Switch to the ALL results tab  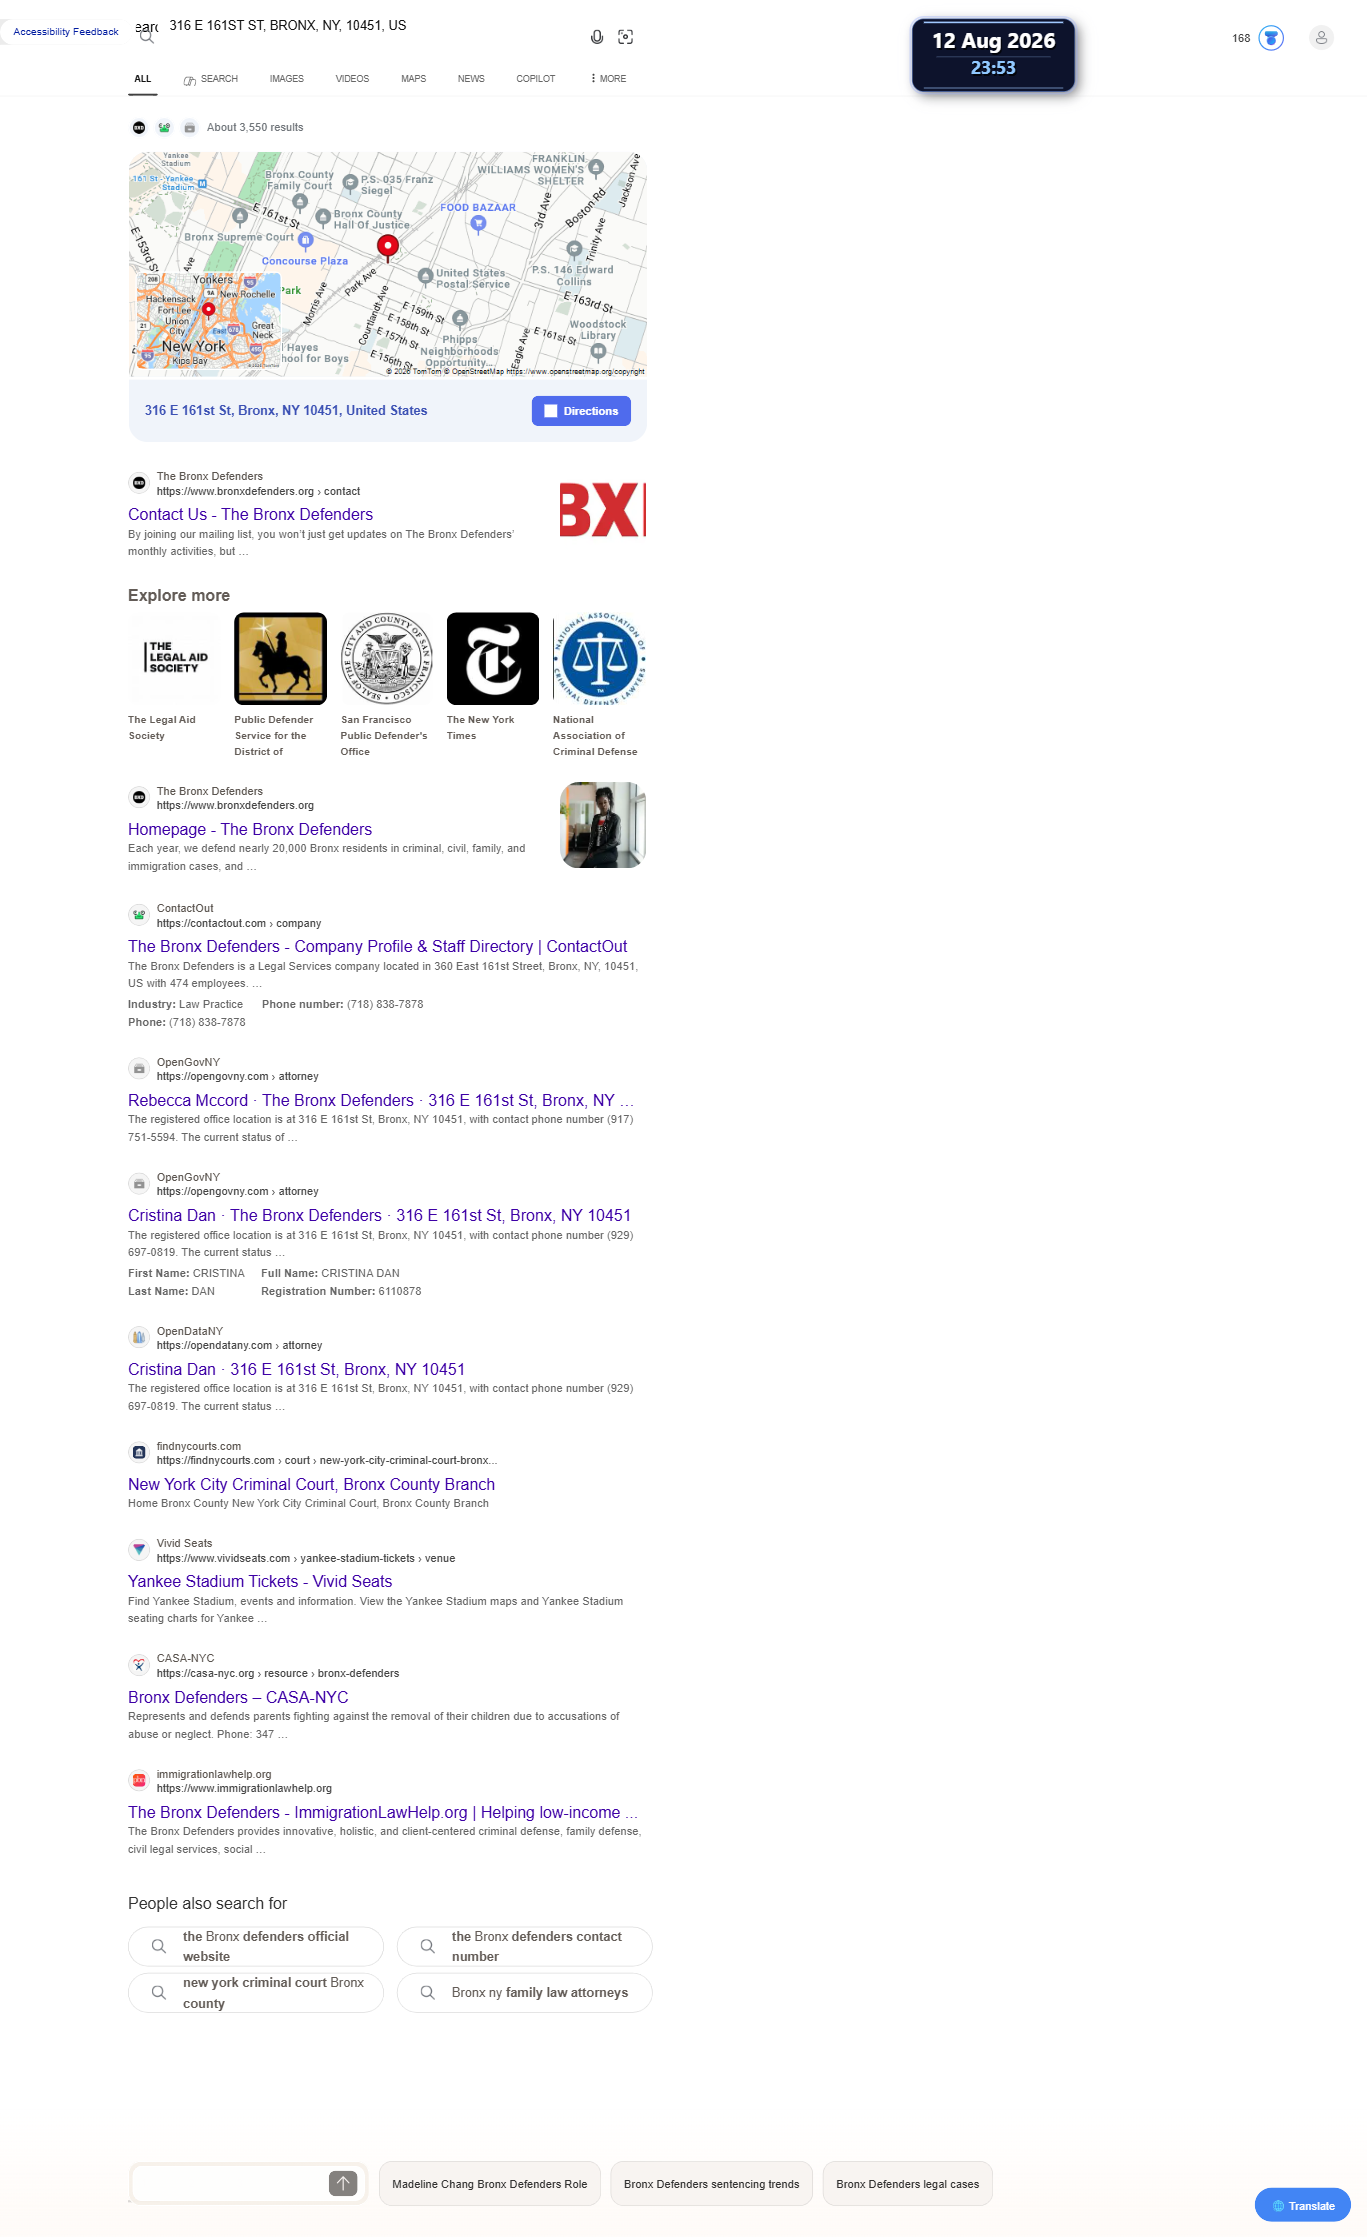[x=143, y=79]
